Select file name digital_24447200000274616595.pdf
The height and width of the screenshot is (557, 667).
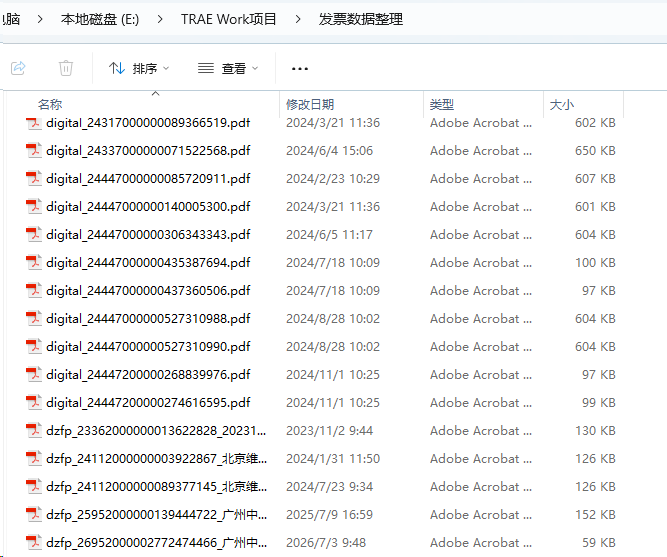click(x=148, y=403)
